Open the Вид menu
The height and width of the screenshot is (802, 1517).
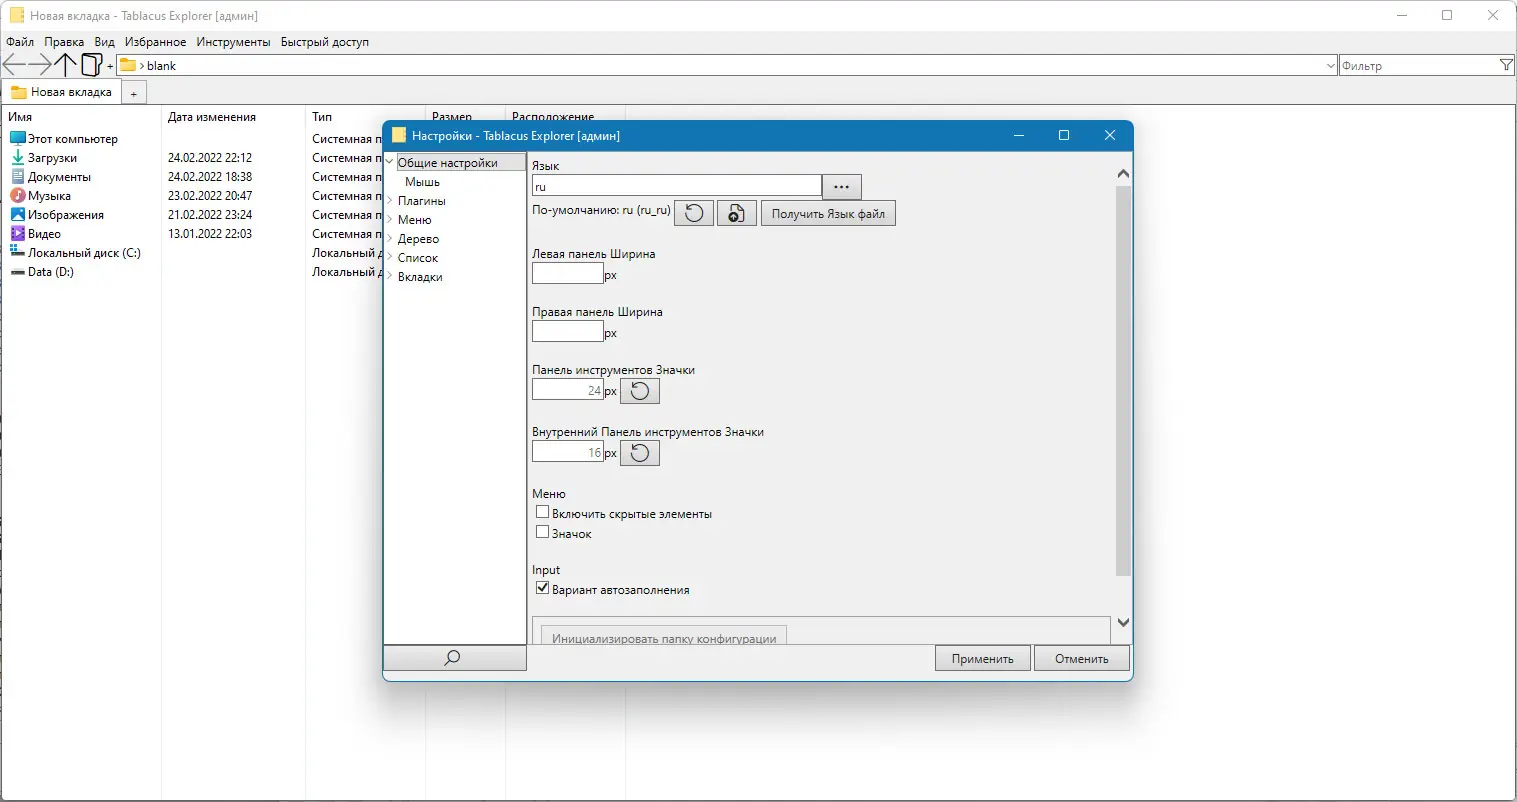coord(105,42)
